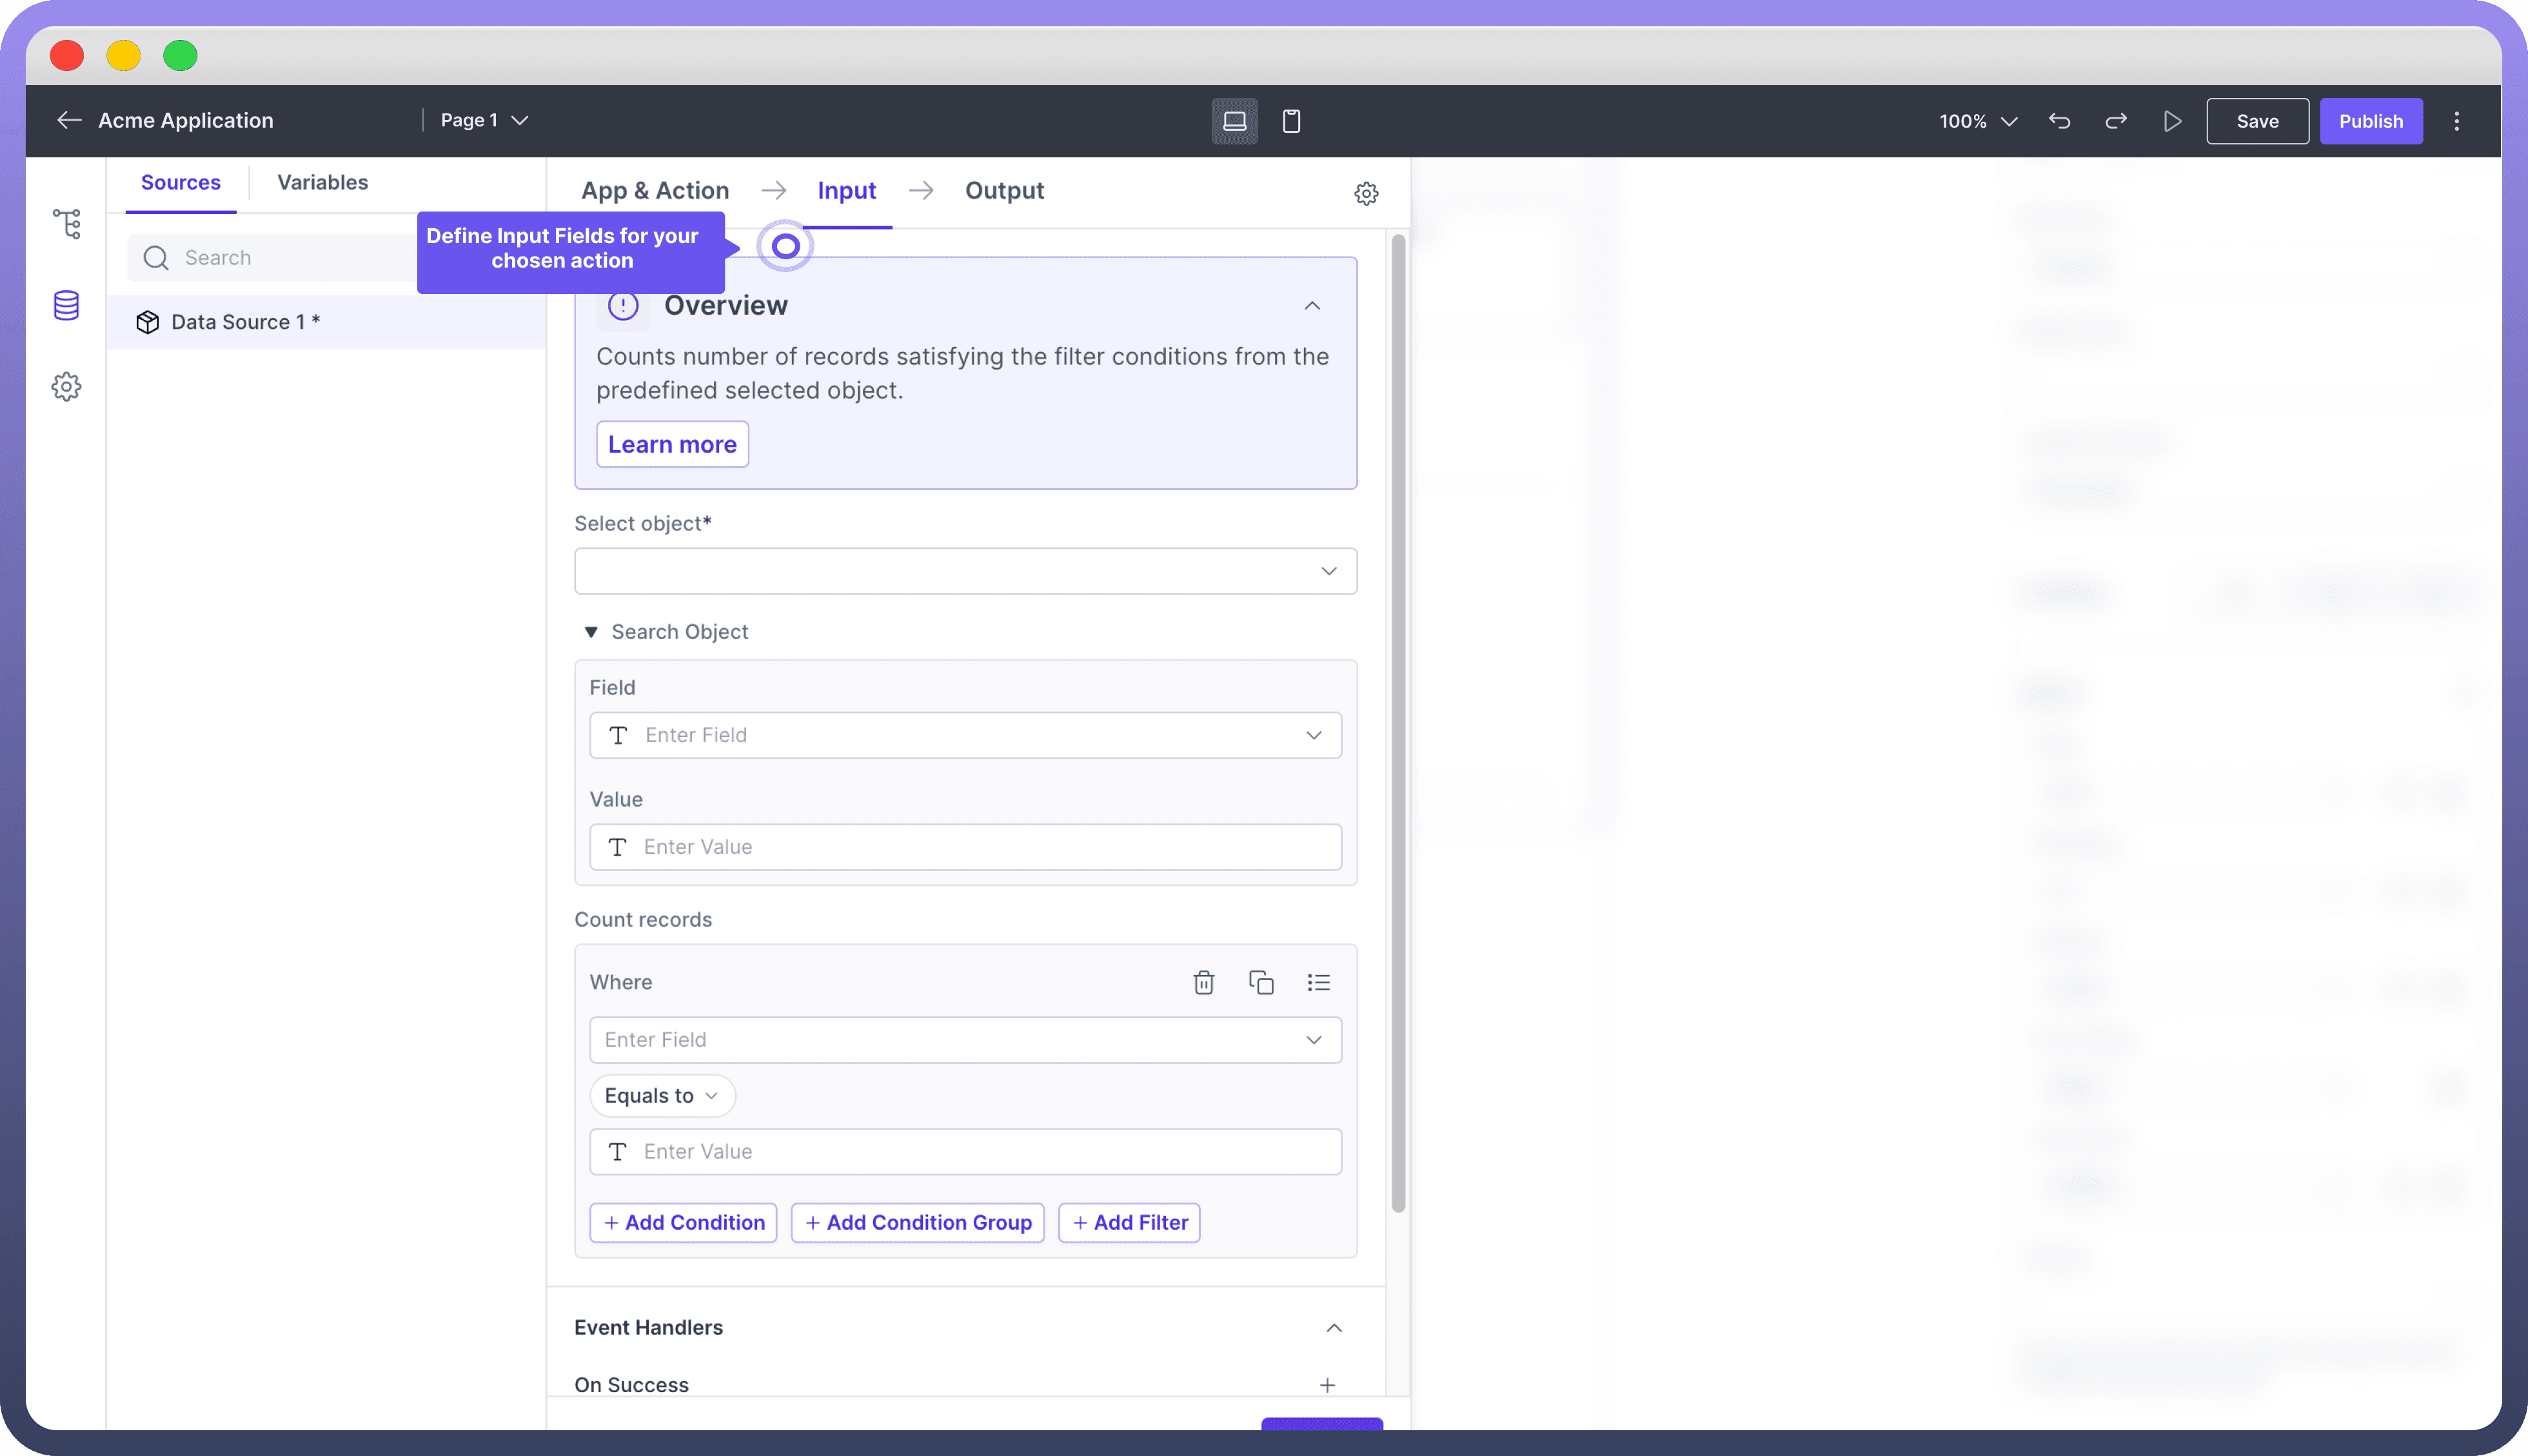The image size is (2528, 1456).
Task: Collapse the Search Object section
Action: [x=591, y=632]
